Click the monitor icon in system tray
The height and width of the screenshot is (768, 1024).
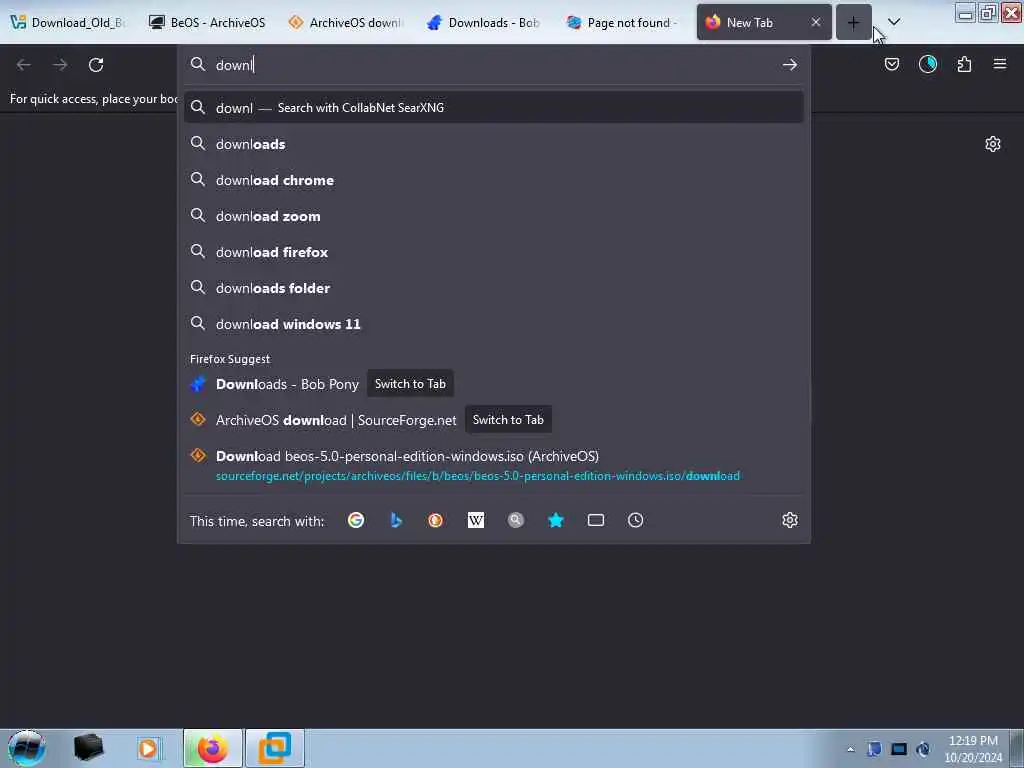tap(899, 749)
